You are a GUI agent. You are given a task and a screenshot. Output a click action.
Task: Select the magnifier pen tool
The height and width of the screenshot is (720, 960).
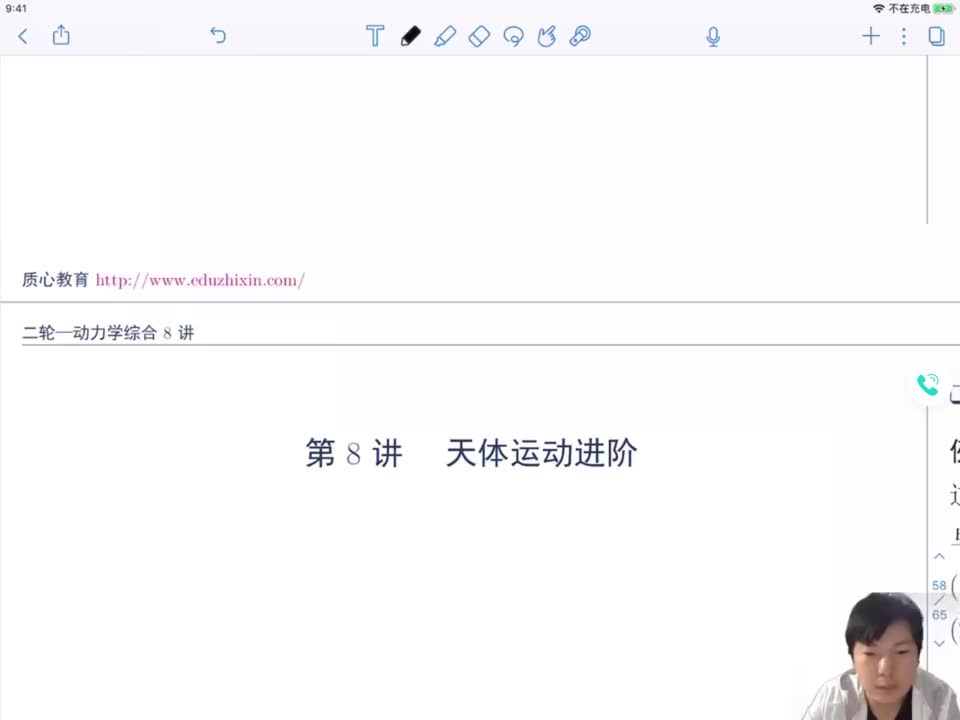coord(580,36)
